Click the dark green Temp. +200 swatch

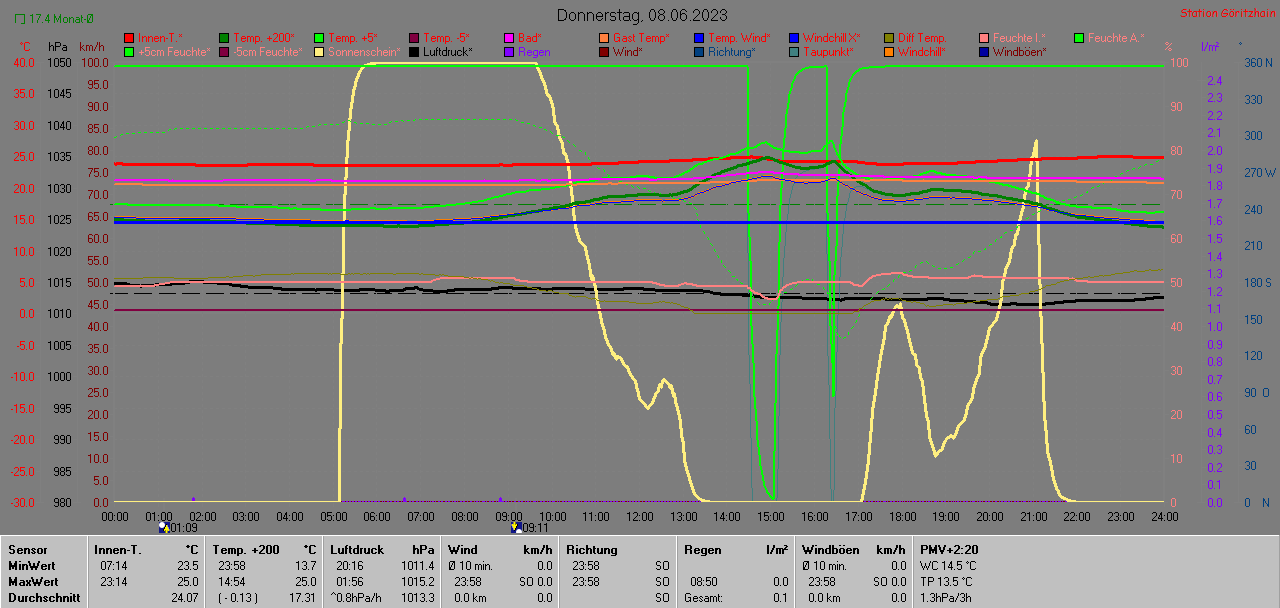224,38
